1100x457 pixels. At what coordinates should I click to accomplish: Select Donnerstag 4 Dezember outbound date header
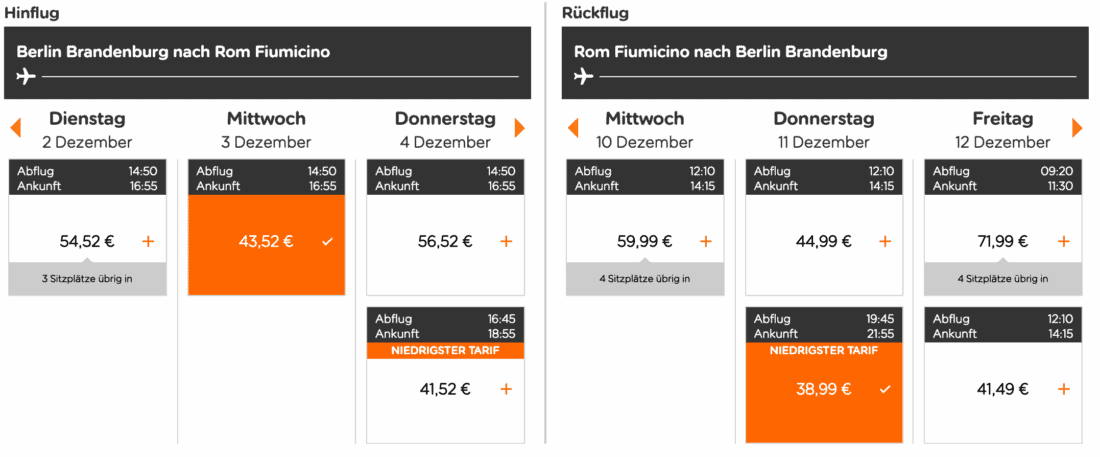click(x=445, y=130)
